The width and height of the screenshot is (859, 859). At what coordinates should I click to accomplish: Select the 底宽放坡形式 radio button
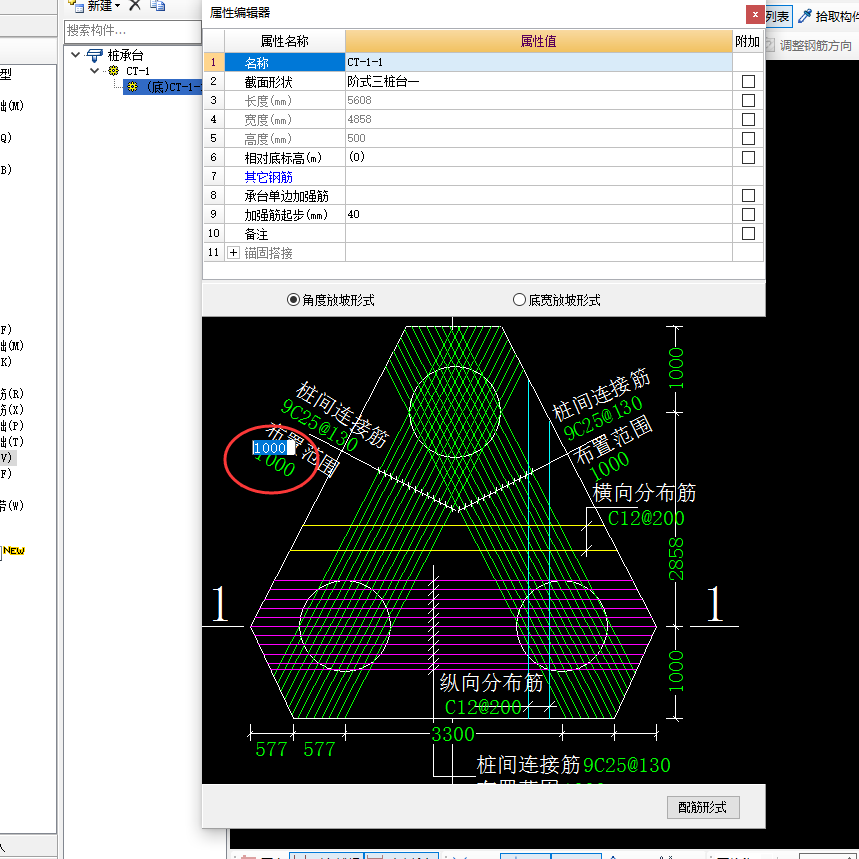(519, 300)
